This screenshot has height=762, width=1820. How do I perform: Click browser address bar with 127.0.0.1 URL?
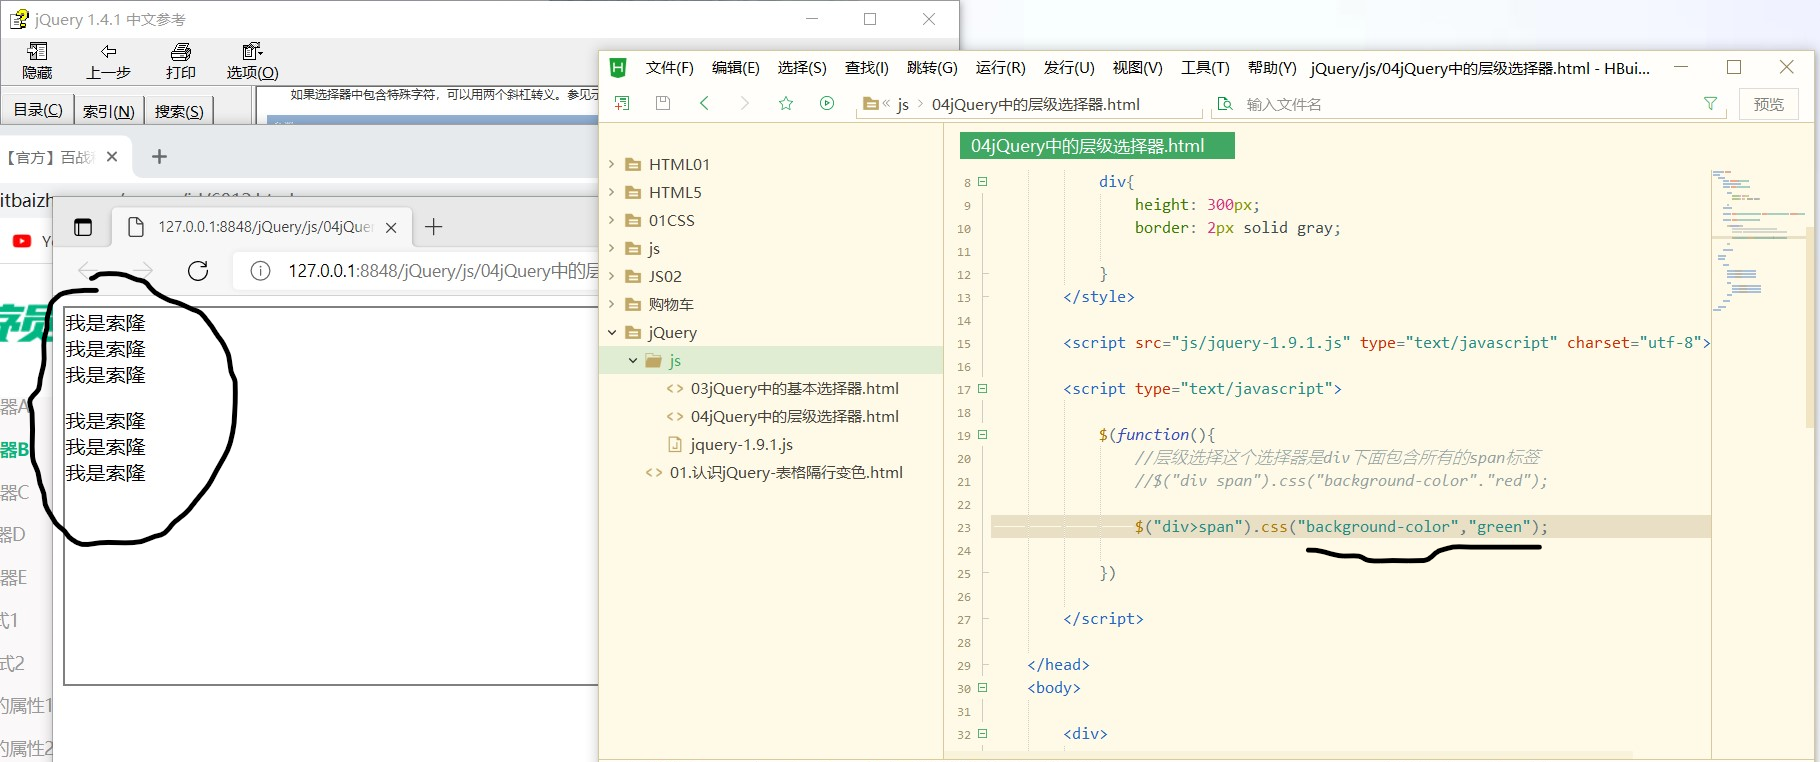pos(417,271)
